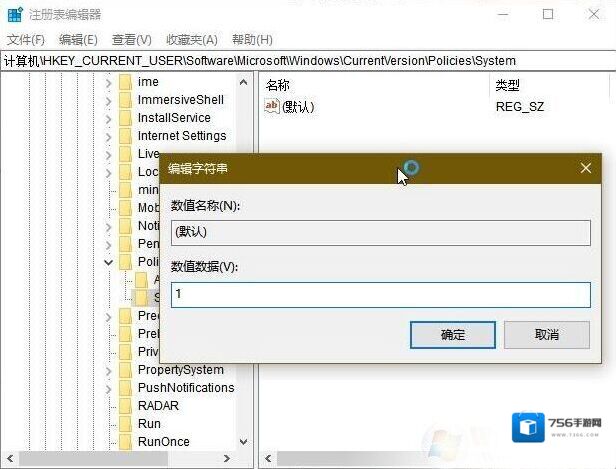Expand the ImmersiveShell node
Image resolution: width=616 pixels, height=469 pixels.
coord(108,101)
